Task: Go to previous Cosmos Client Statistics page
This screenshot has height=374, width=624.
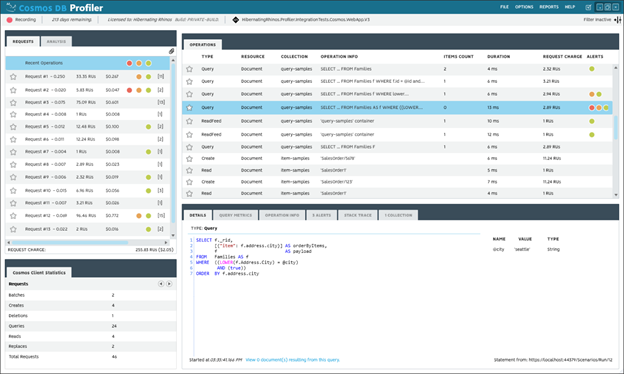Action: [x=161, y=284]
